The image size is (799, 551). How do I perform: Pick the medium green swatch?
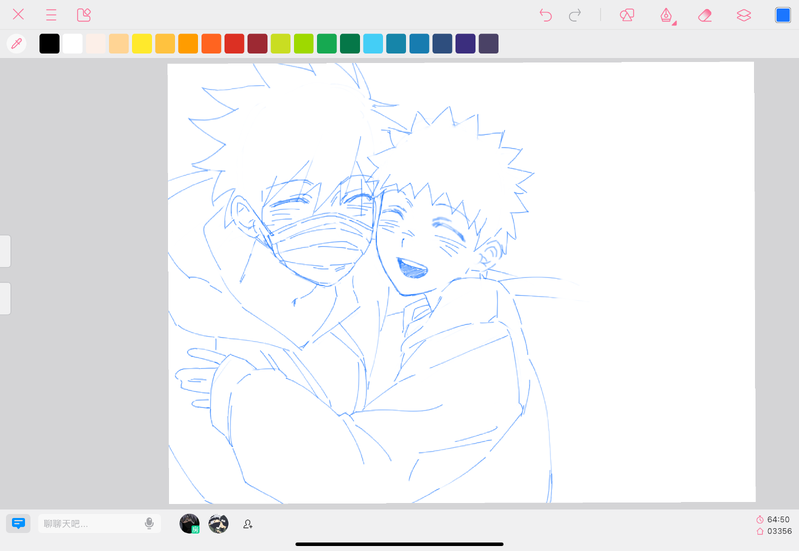(x=327, y=43)
